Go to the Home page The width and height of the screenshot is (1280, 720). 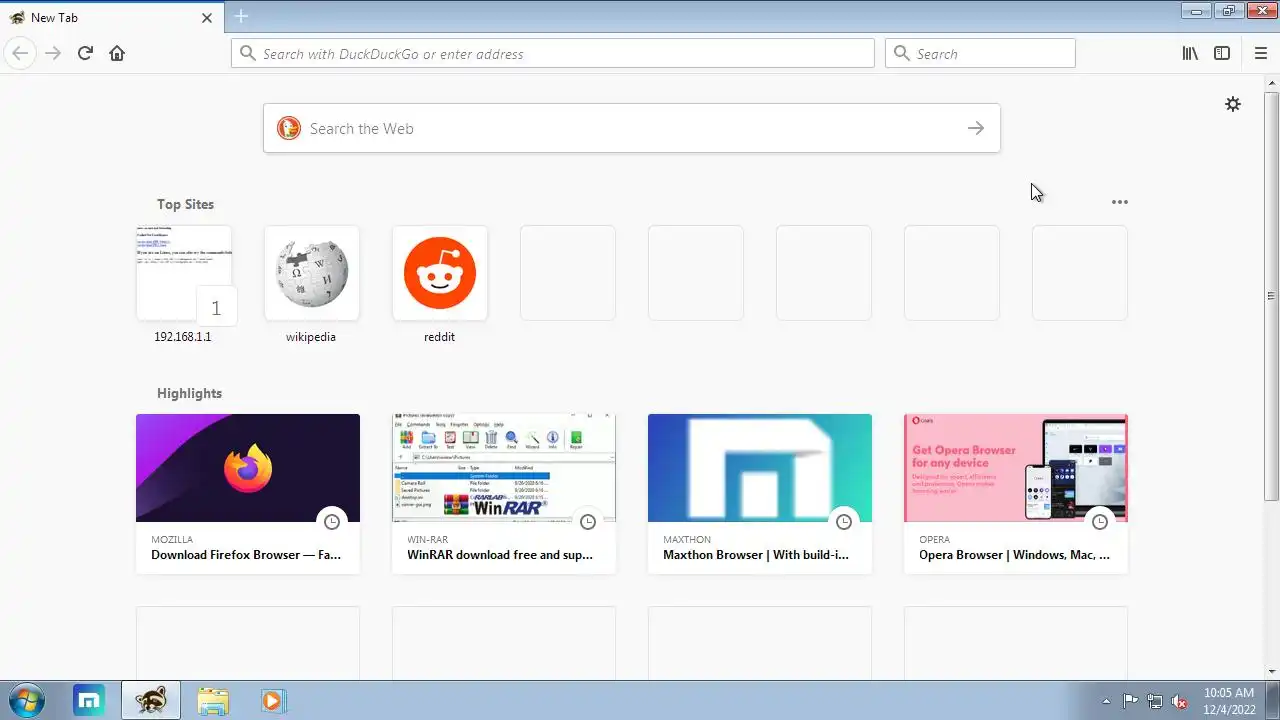(117, 53)
